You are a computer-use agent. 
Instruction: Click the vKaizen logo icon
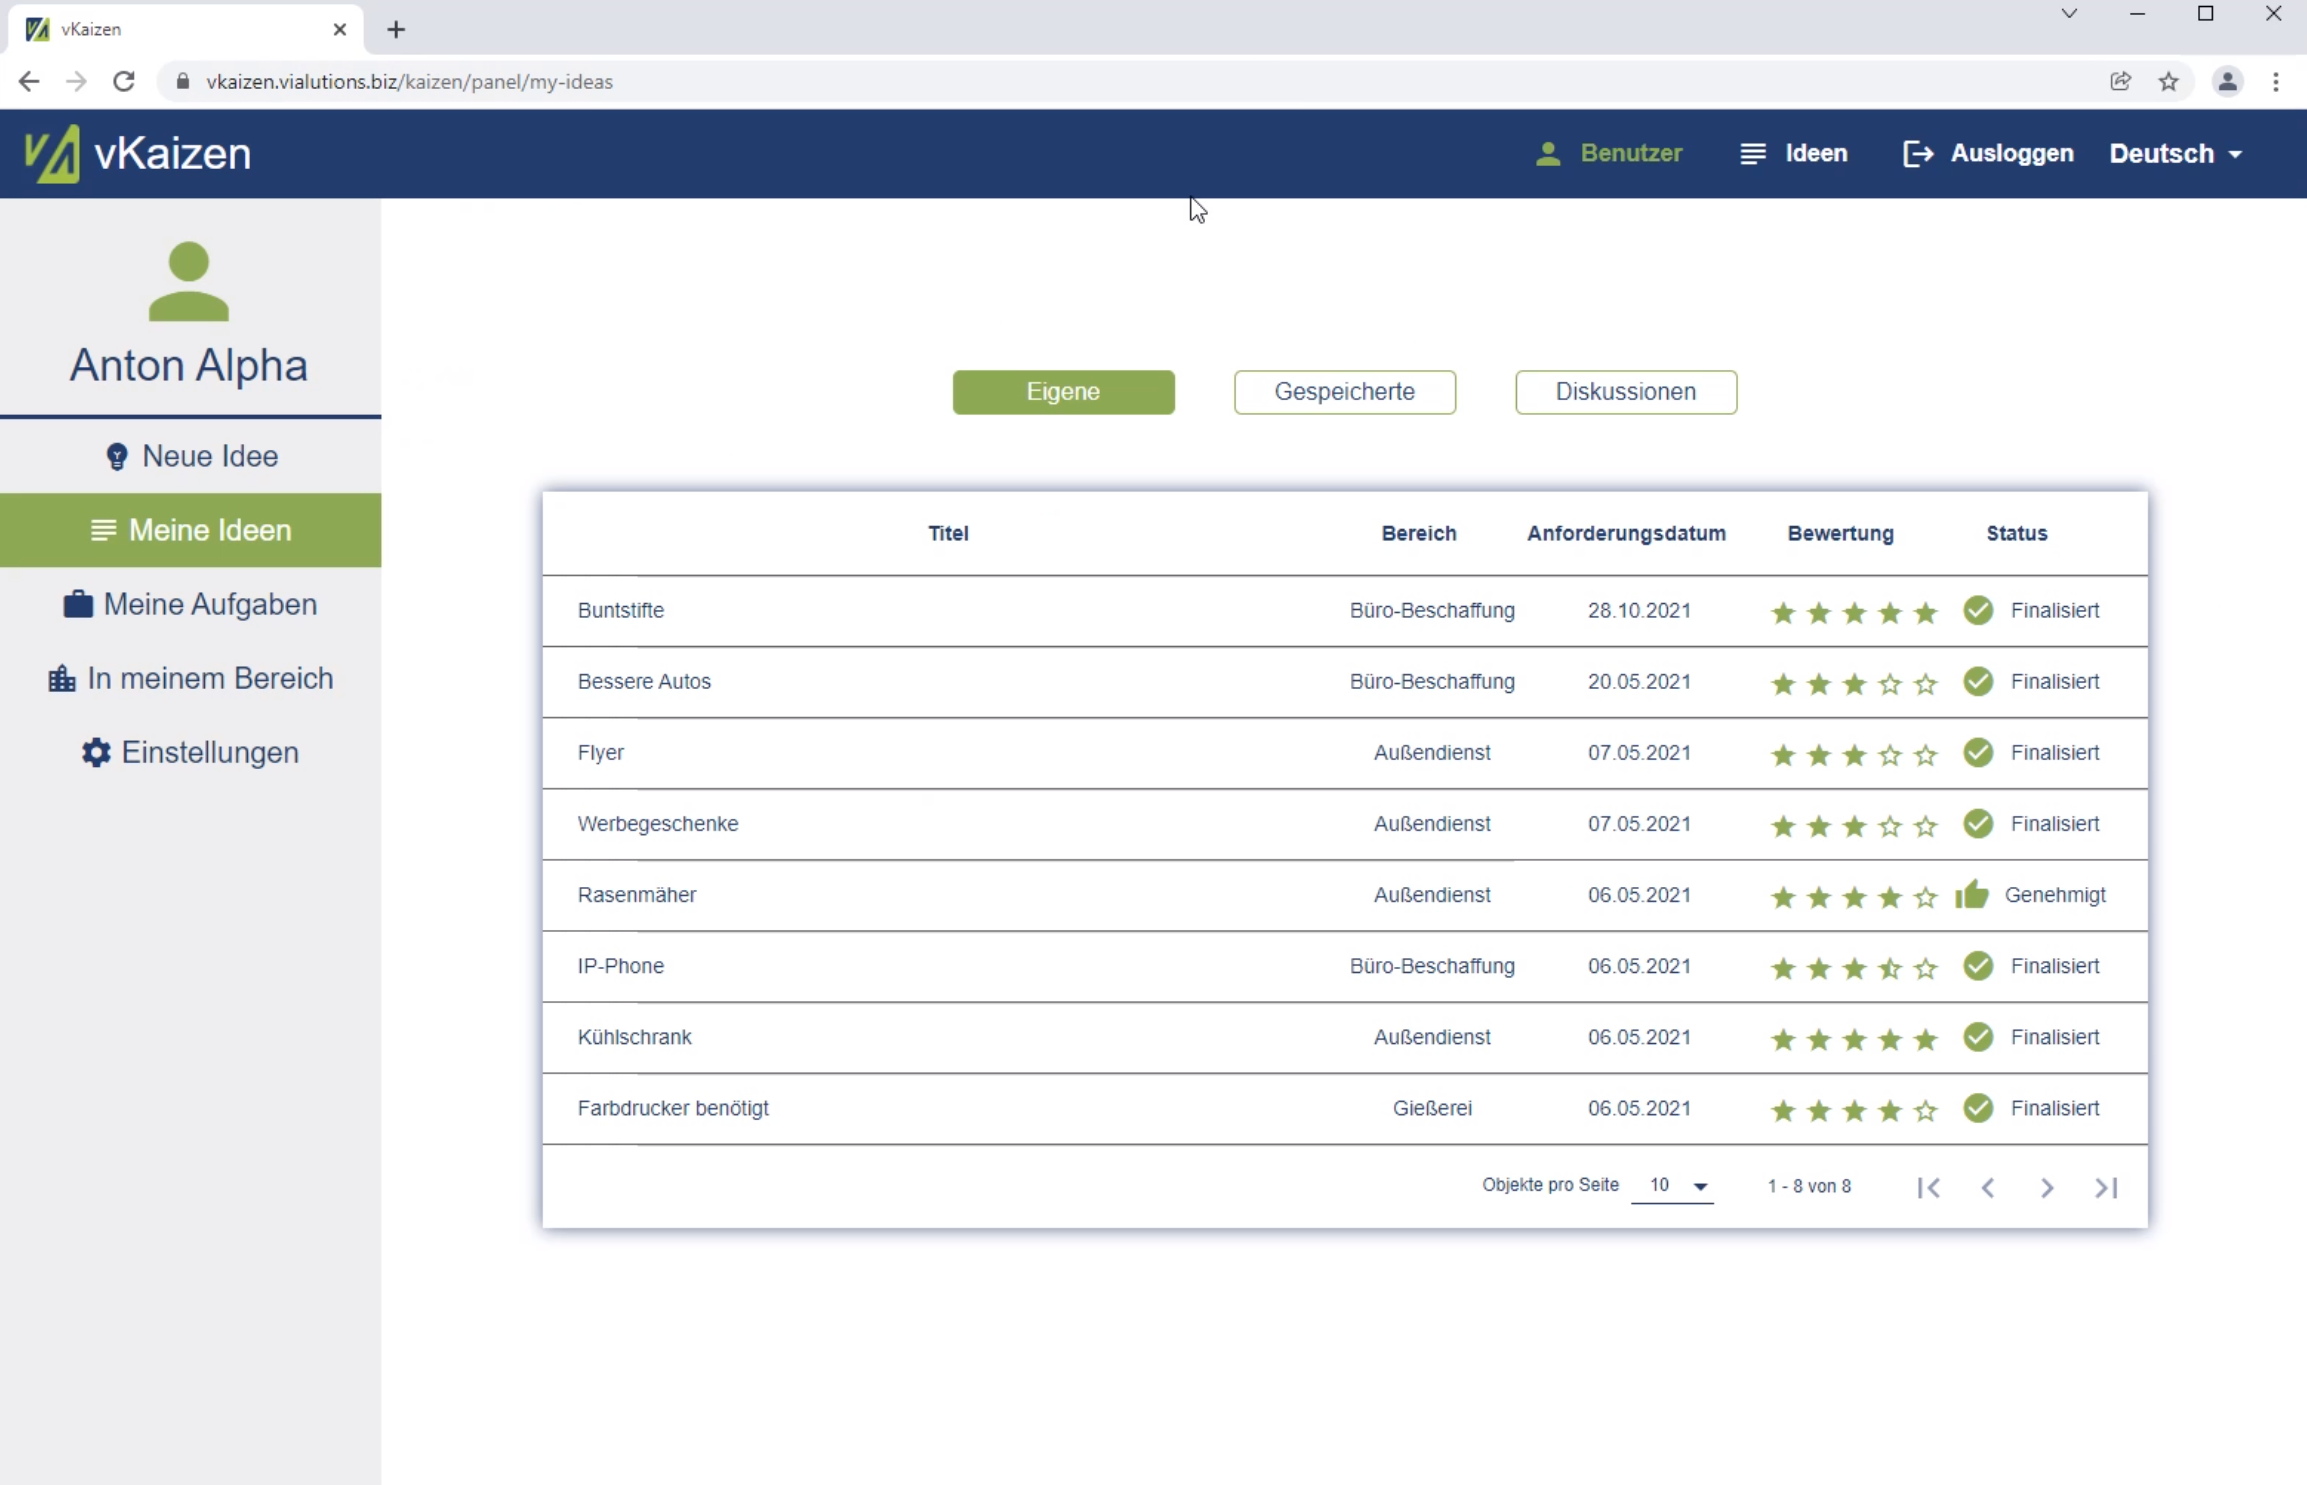tap(52, 153)
